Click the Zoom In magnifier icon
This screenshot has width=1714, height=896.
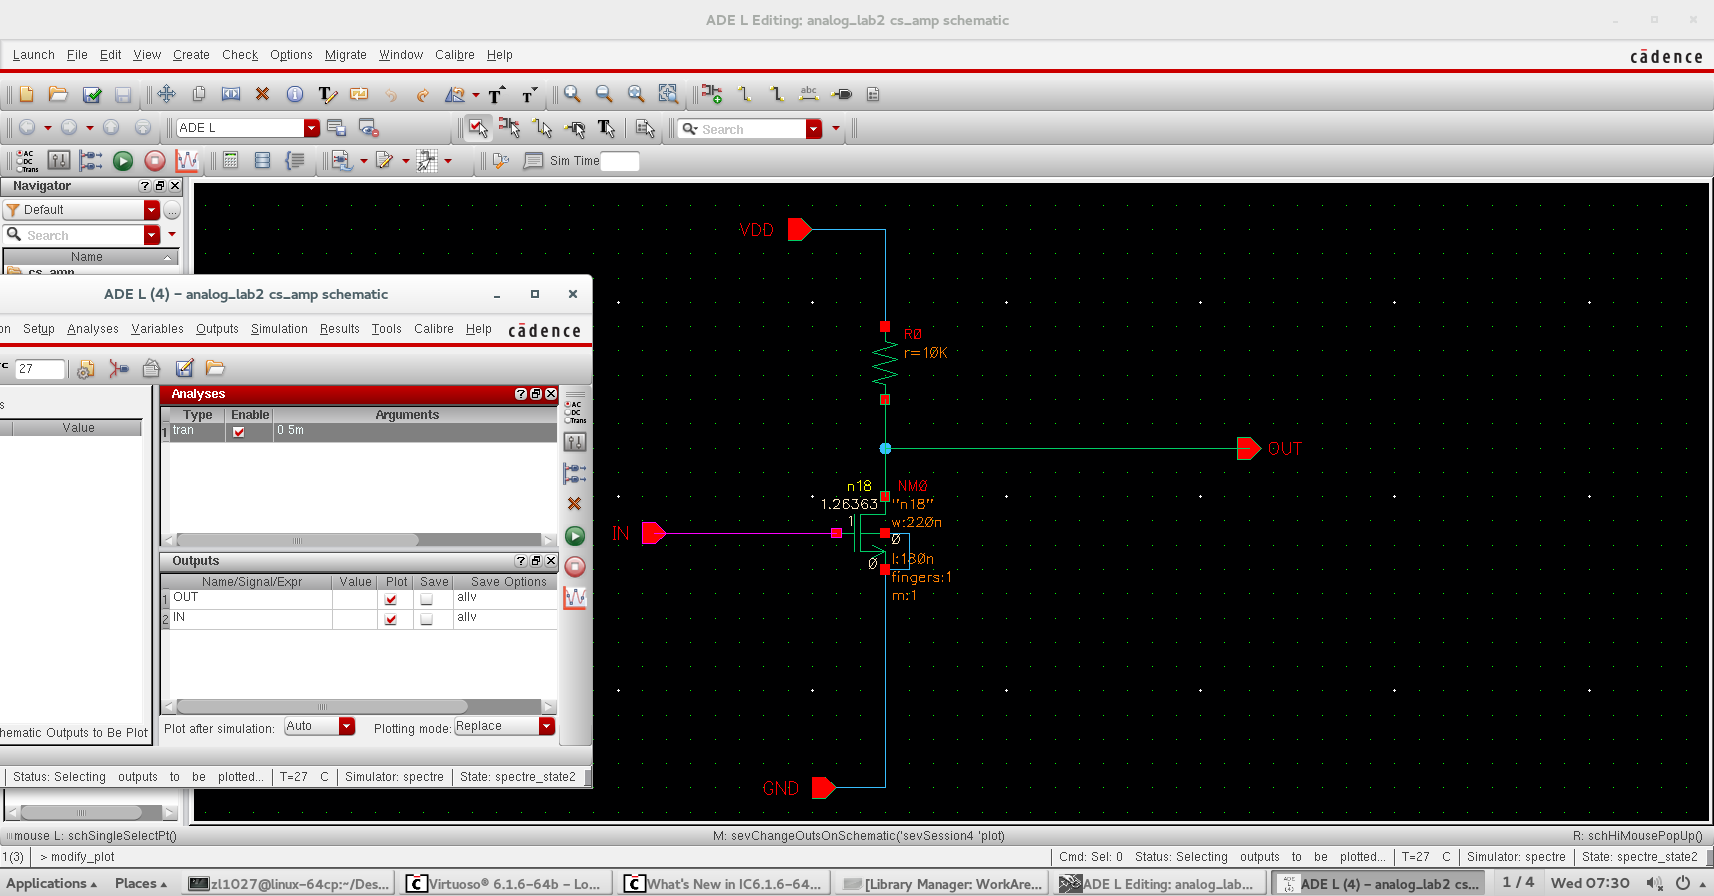(x=572, y=94)
